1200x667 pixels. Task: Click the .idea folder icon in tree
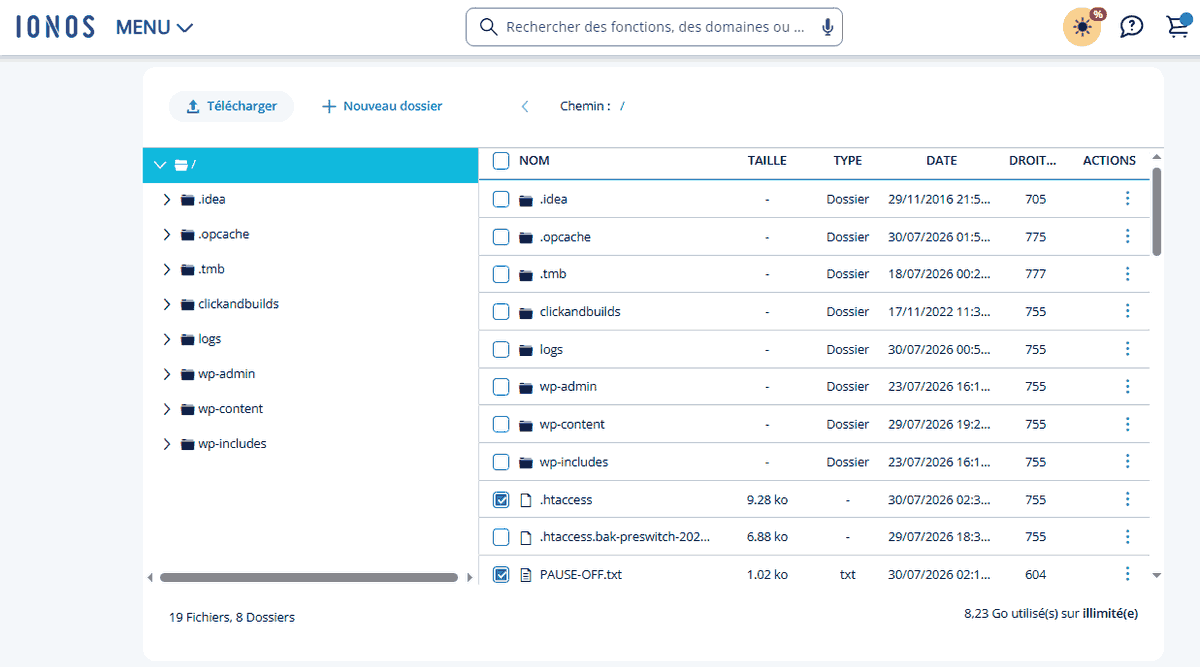[187, 200]
